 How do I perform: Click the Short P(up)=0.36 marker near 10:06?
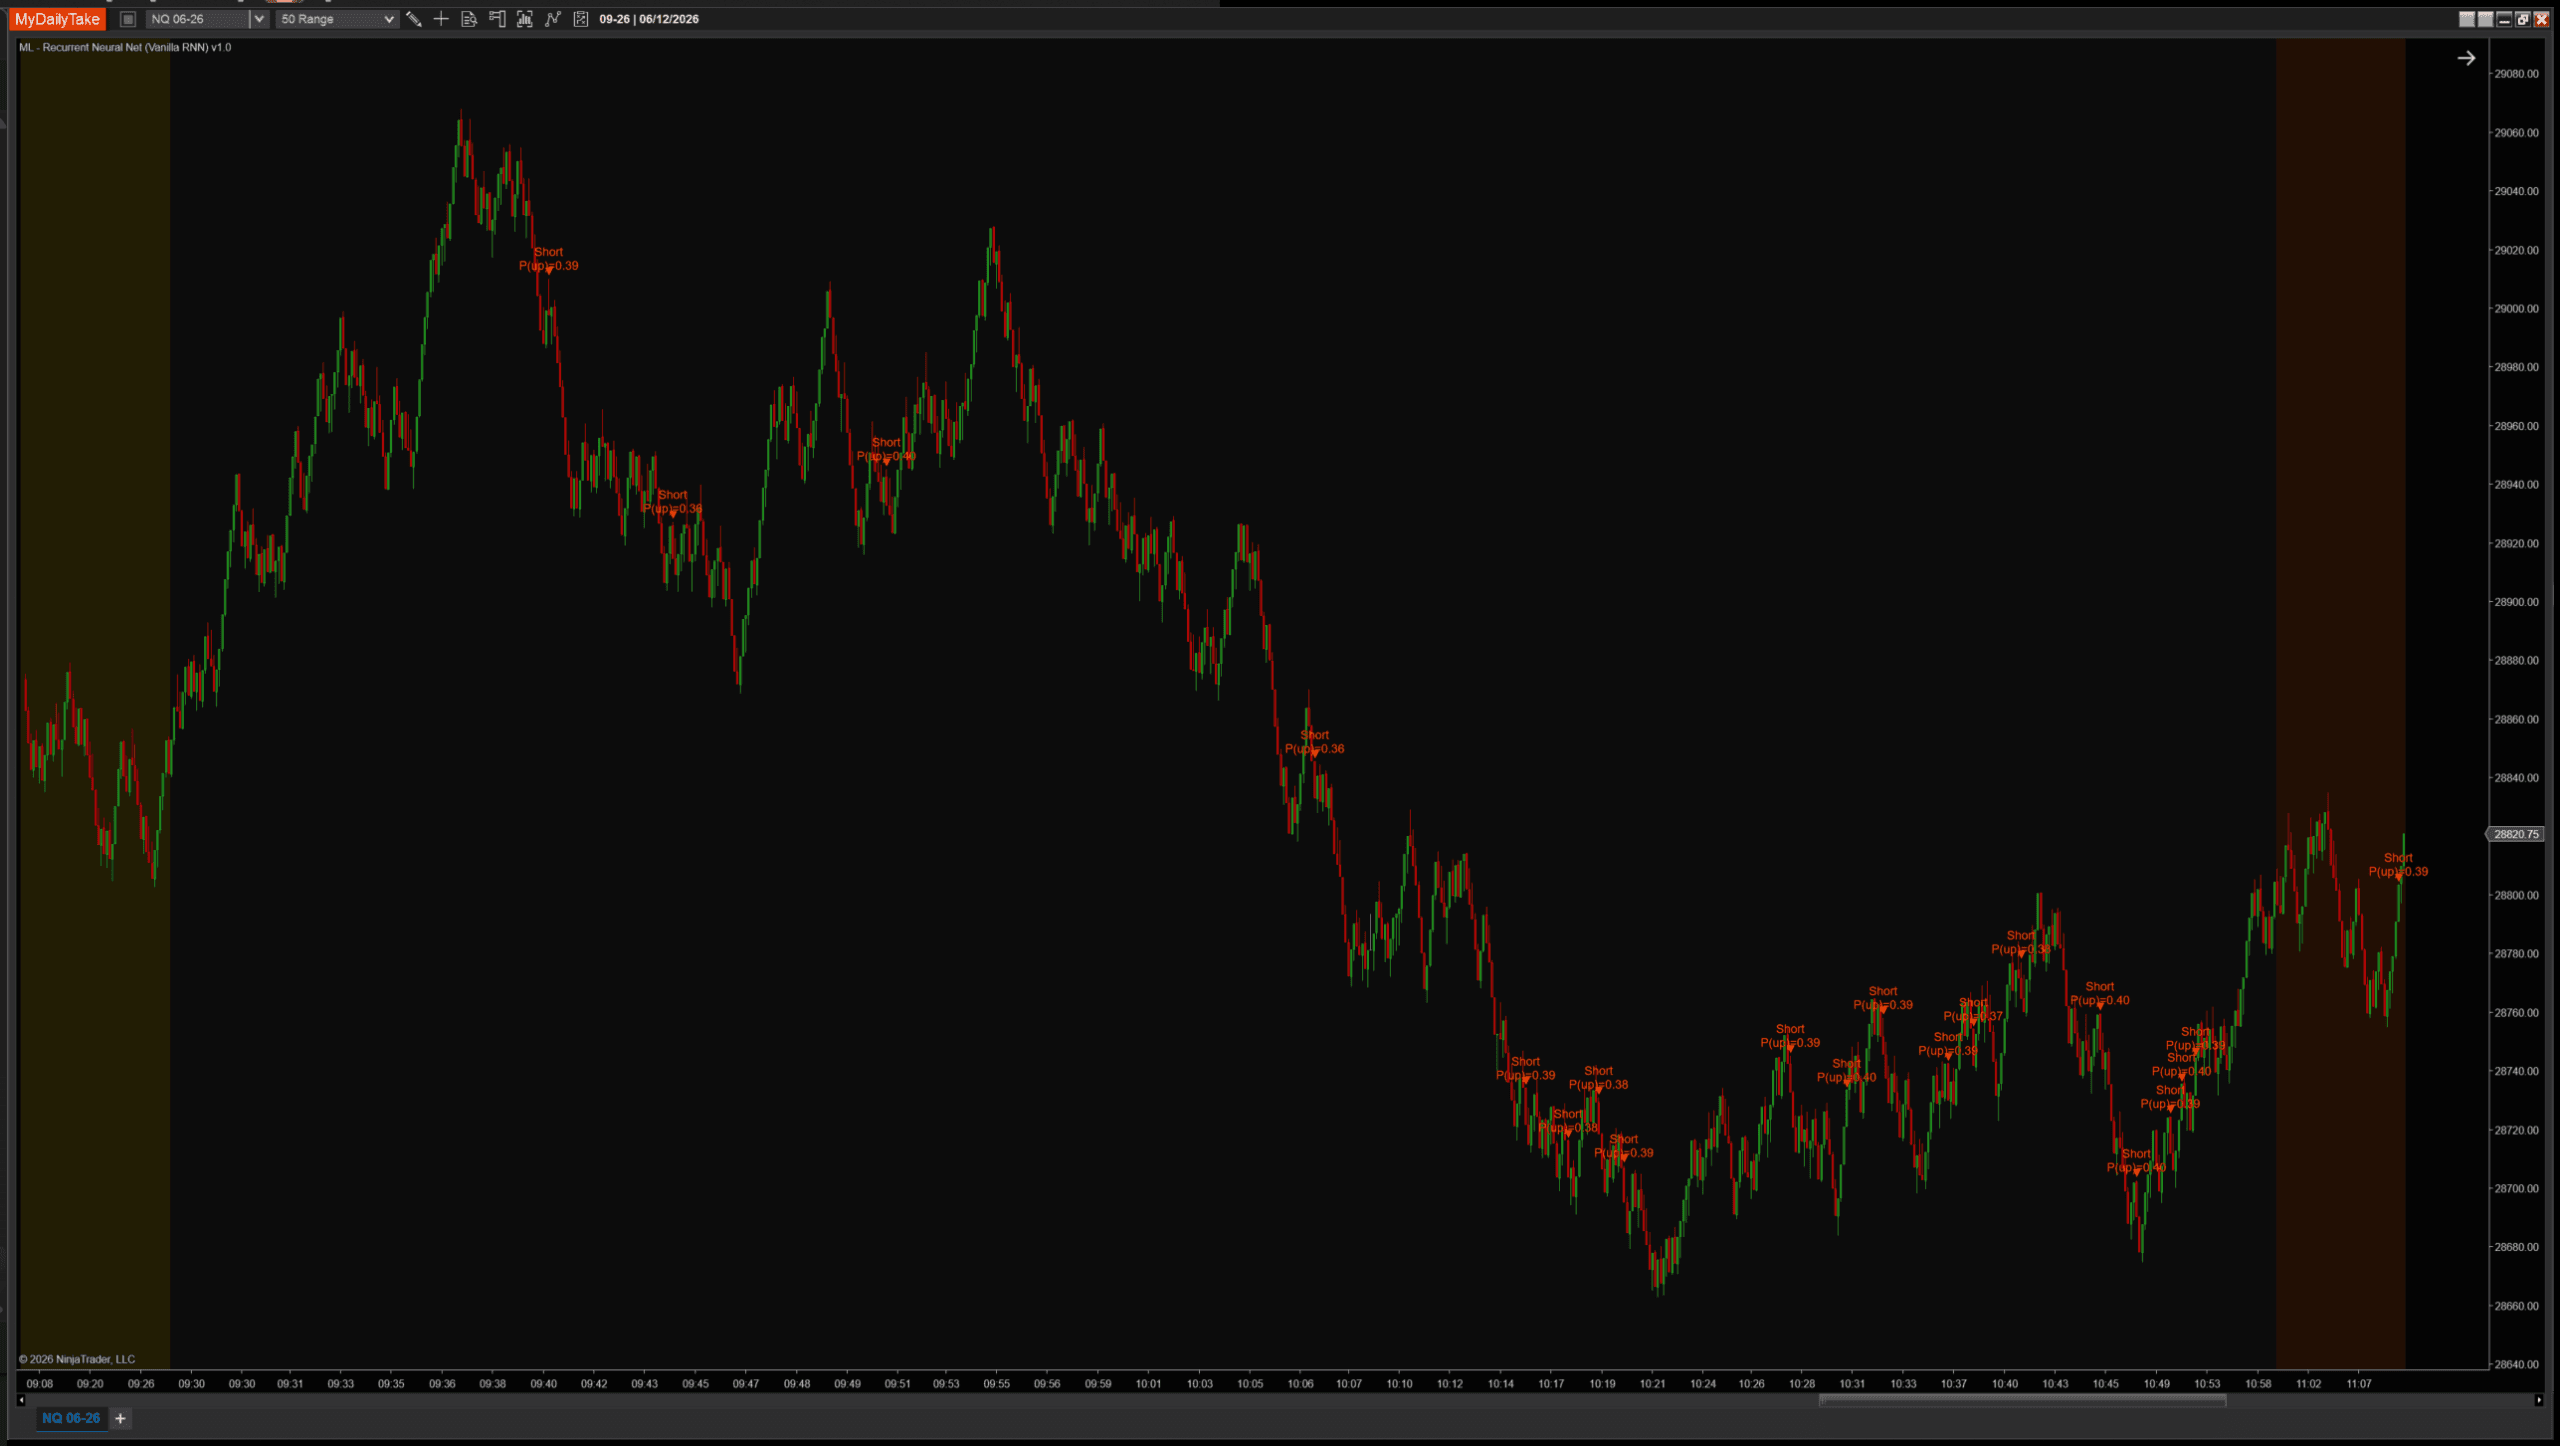pos(1314,742)
